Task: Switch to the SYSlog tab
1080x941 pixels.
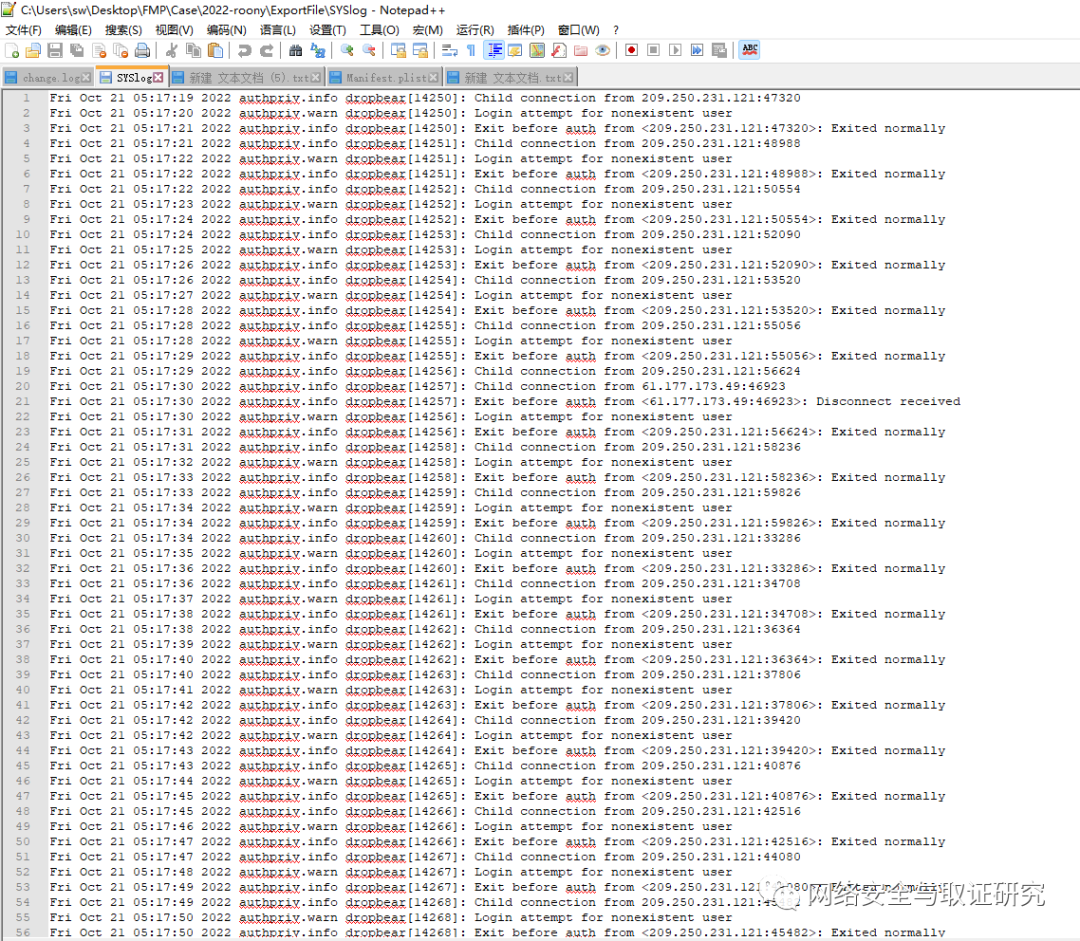Action: [x=131, y=78]
